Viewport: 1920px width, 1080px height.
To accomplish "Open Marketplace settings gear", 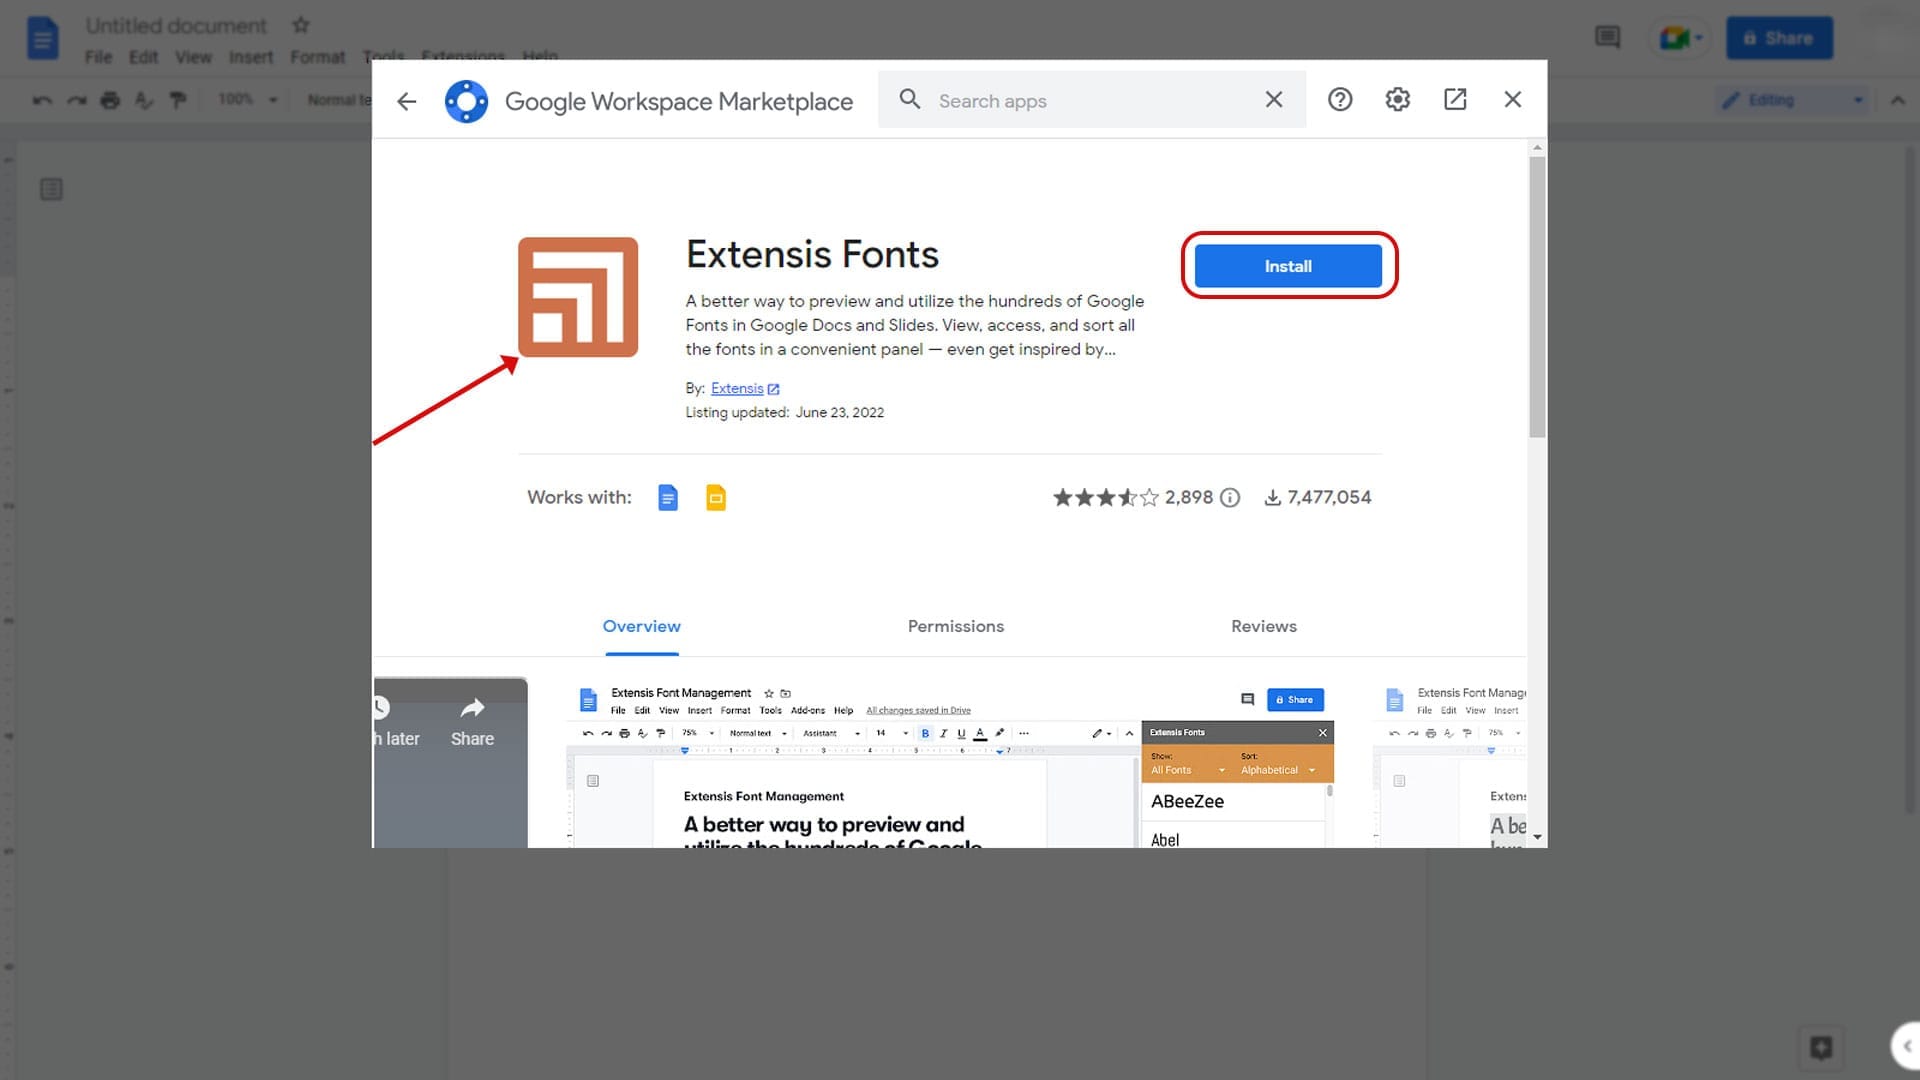I will pos(1397,99).
